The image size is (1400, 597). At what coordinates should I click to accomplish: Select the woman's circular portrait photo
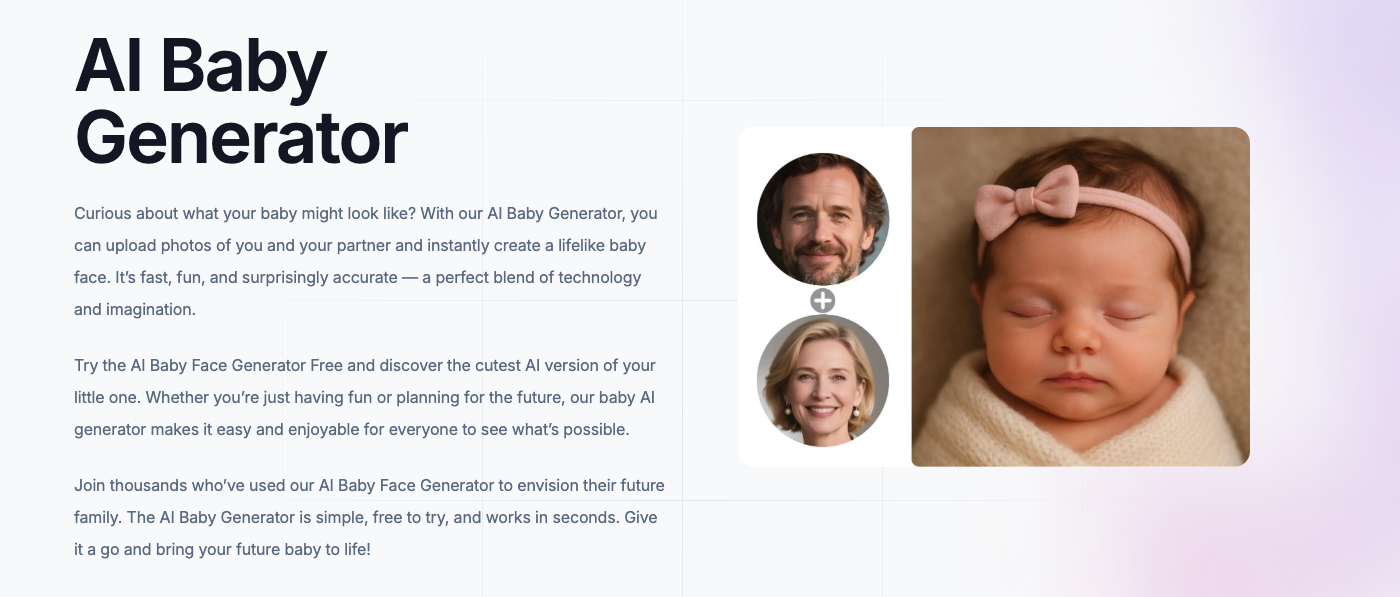click(x=823, y=381)
